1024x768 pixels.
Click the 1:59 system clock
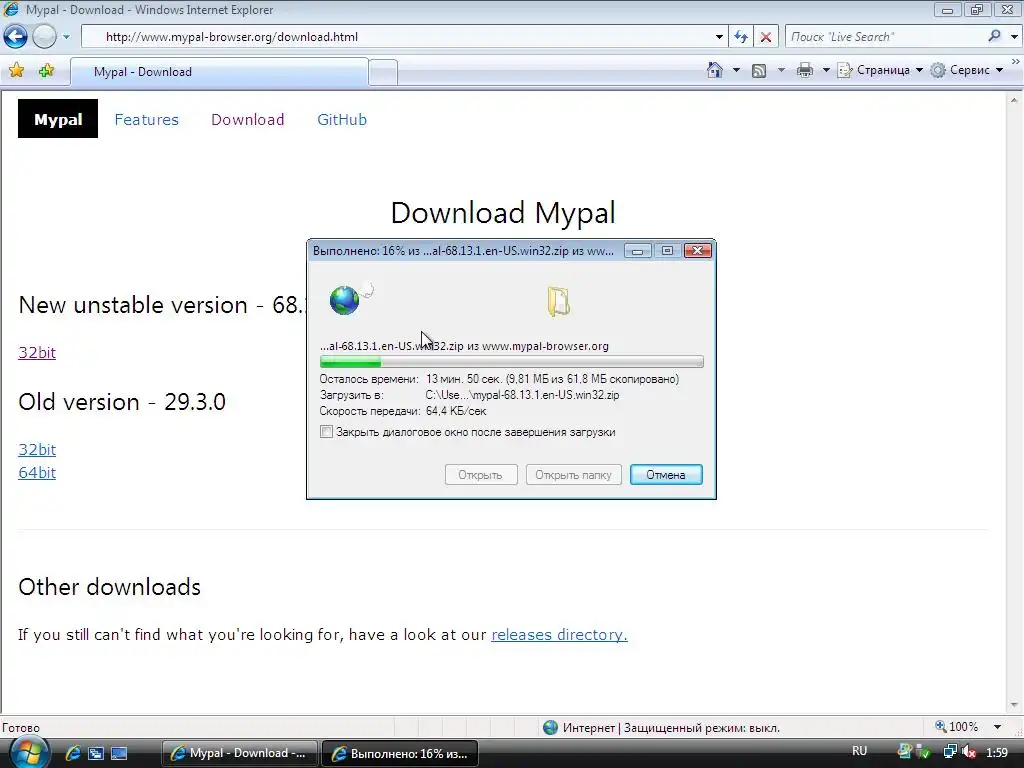coord(997,752)
